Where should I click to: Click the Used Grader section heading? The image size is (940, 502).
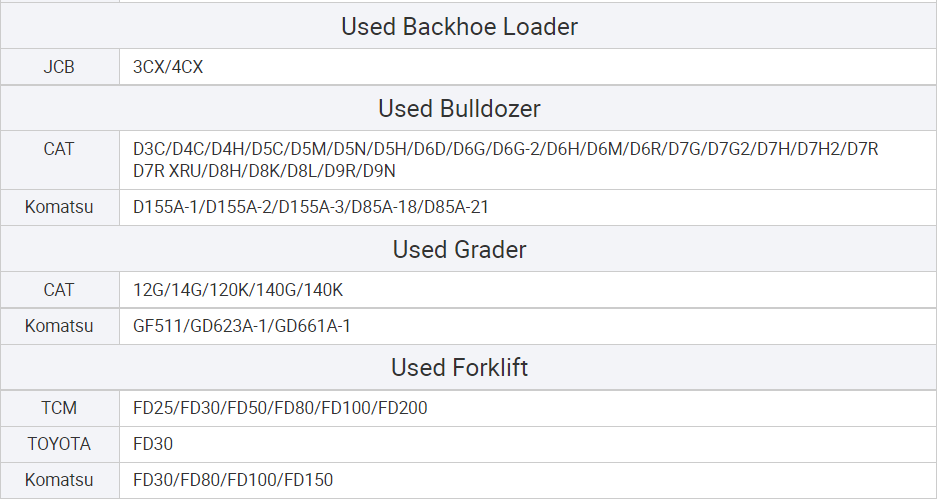(459, 249)
